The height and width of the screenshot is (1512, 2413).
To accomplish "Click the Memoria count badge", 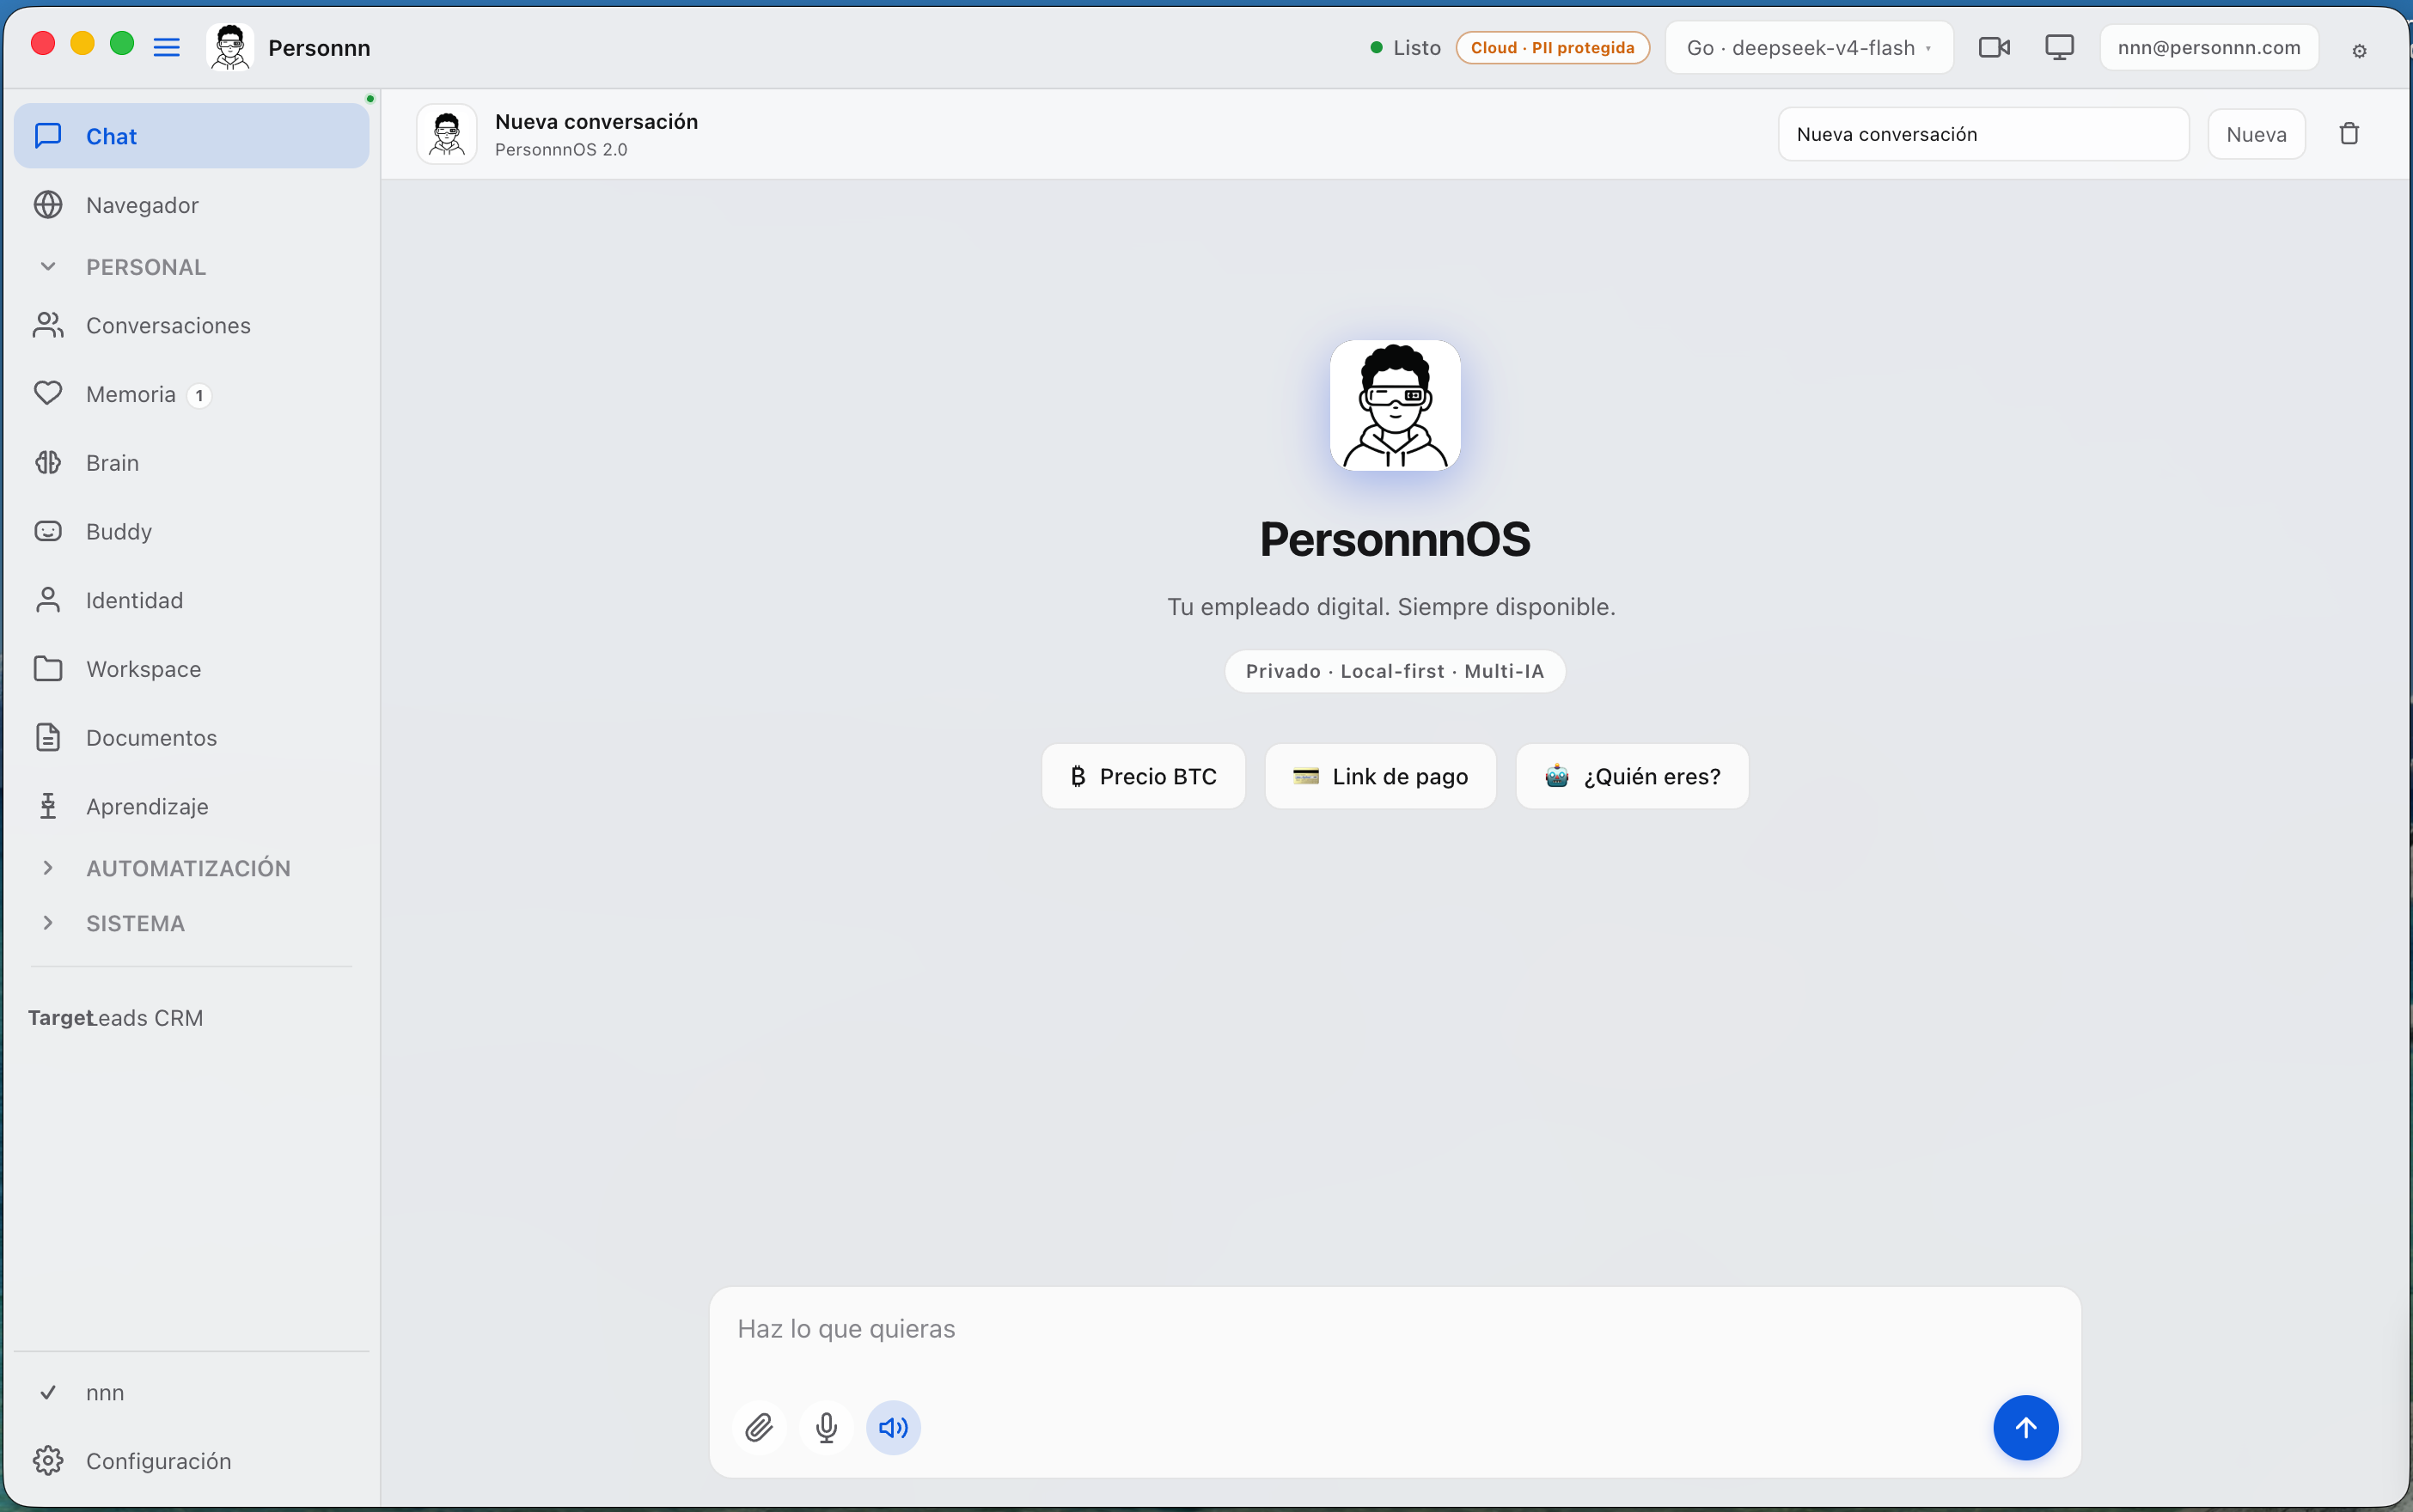I will [x=199, y=395].
